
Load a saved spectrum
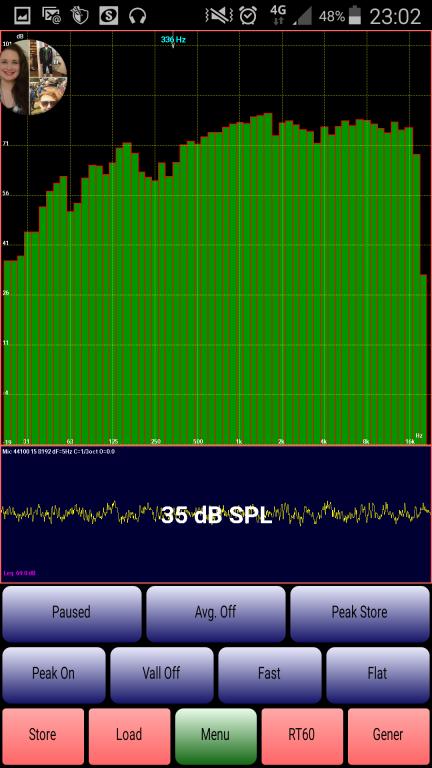pos(129,736)
